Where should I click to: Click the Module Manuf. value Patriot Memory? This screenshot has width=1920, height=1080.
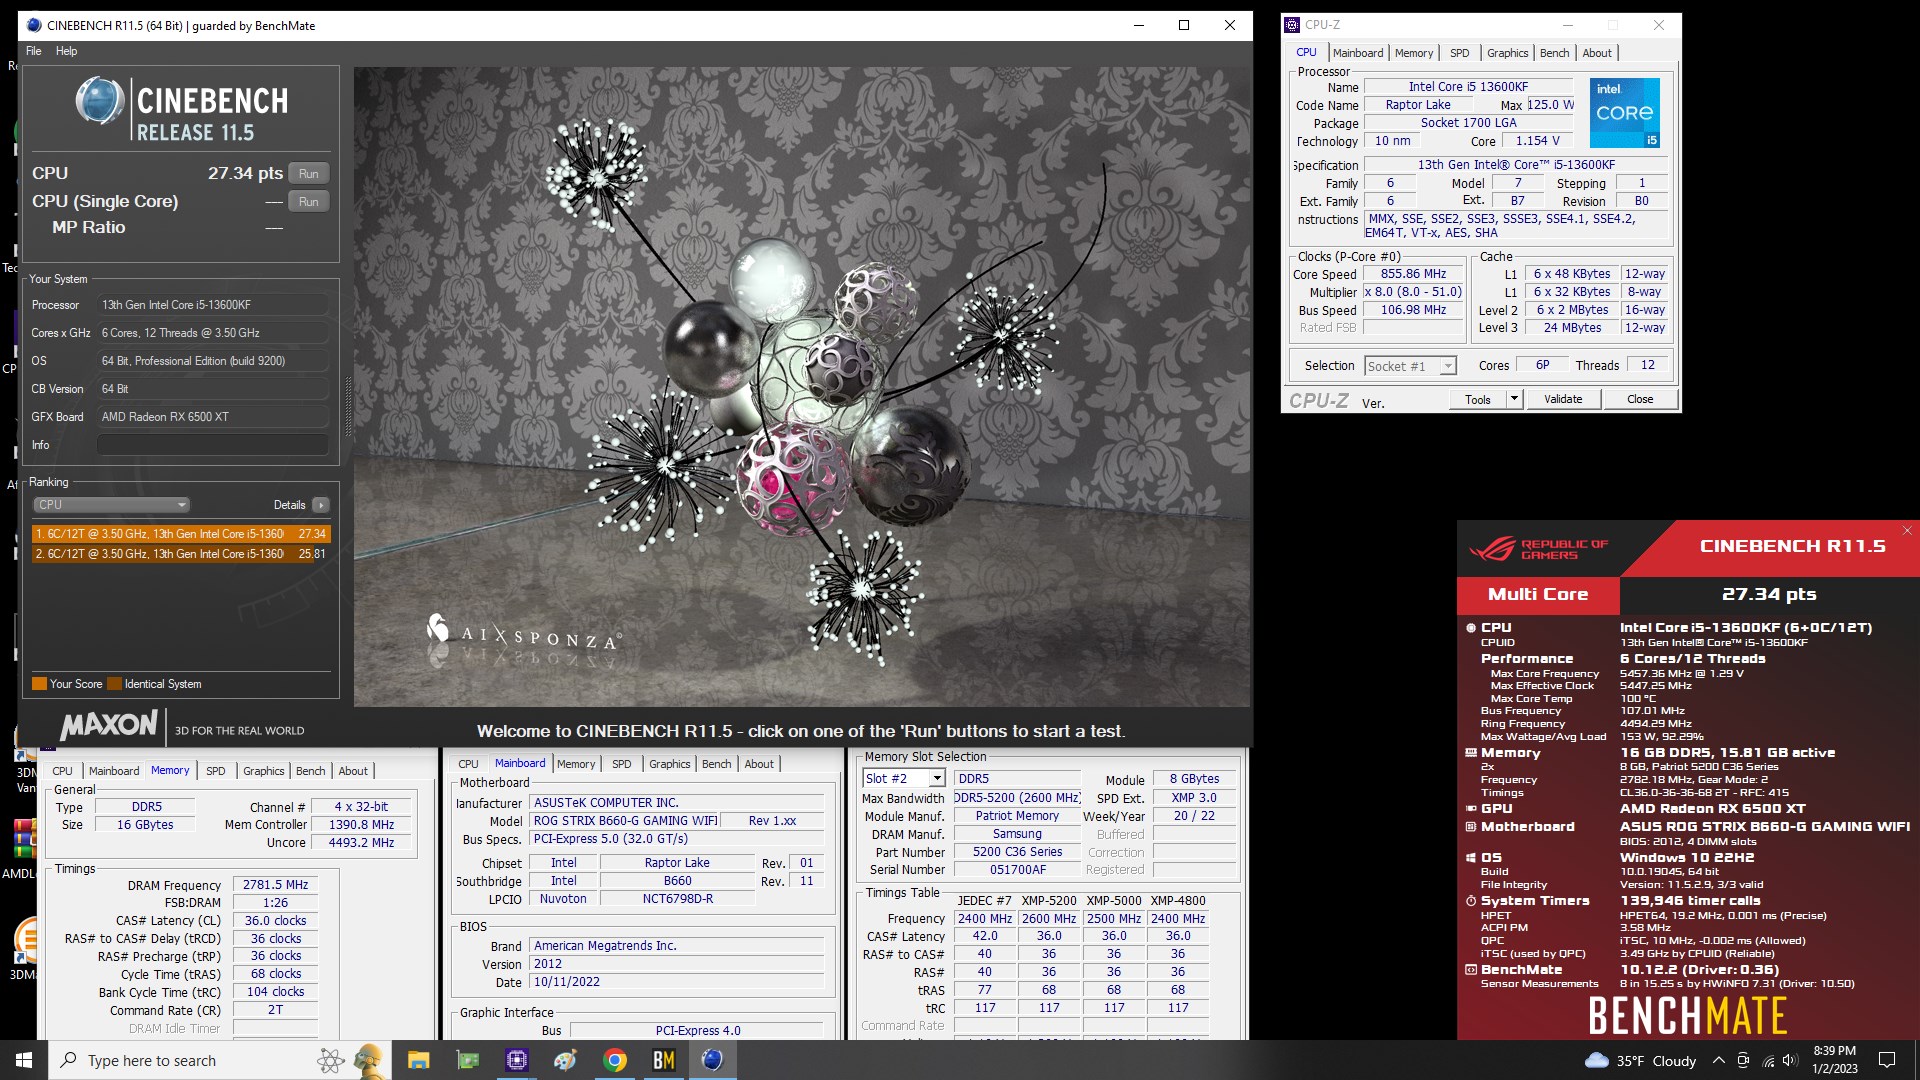tap(1017, 816)
